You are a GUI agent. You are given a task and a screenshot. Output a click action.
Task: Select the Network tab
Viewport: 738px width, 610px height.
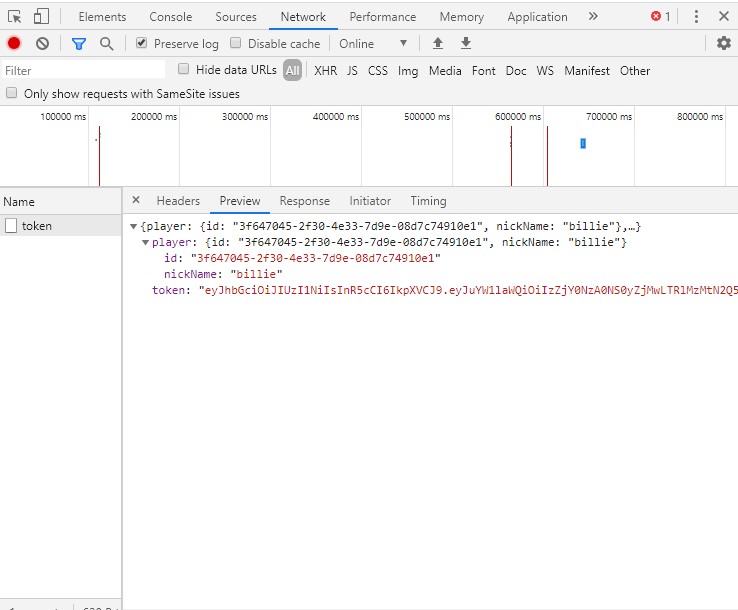point(303,17)
